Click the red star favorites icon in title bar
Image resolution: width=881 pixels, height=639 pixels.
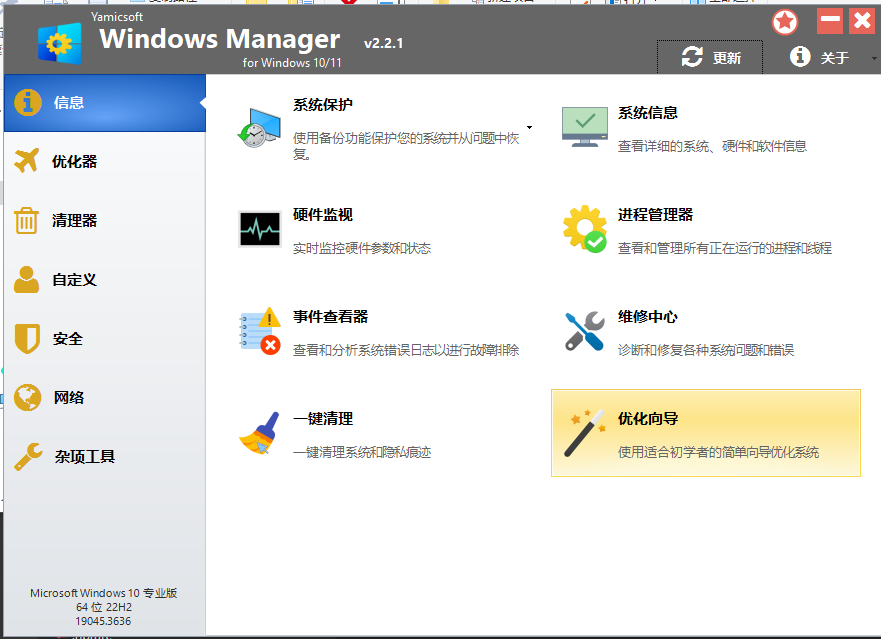(x=786, y=21)
